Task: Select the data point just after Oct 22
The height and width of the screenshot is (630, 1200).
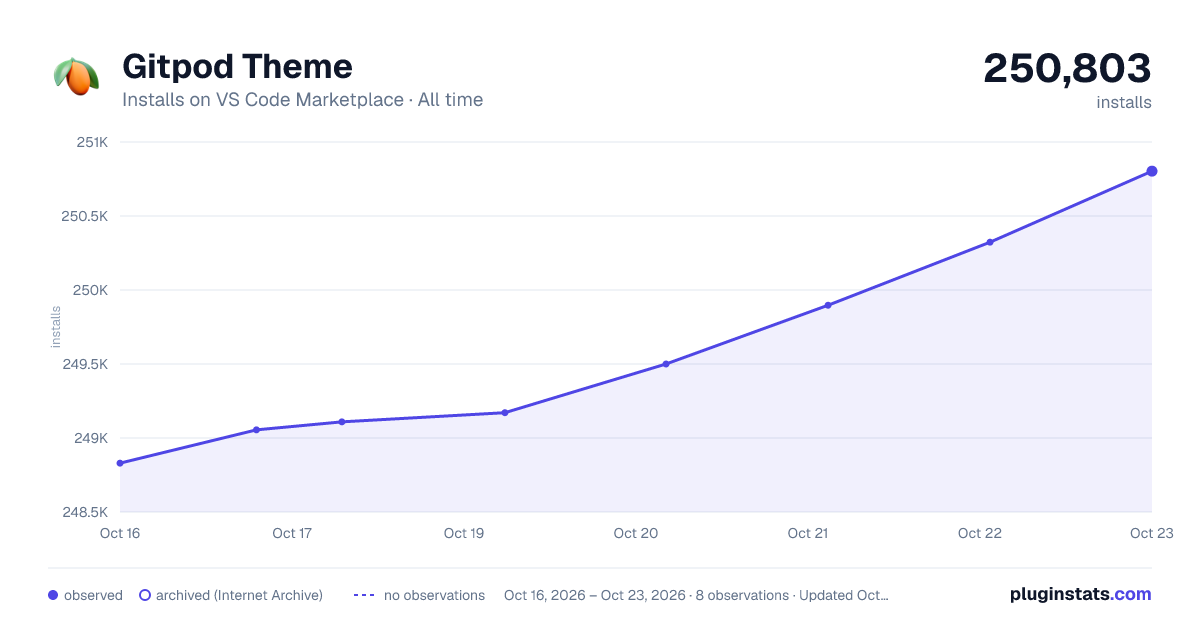Action: 990,242
